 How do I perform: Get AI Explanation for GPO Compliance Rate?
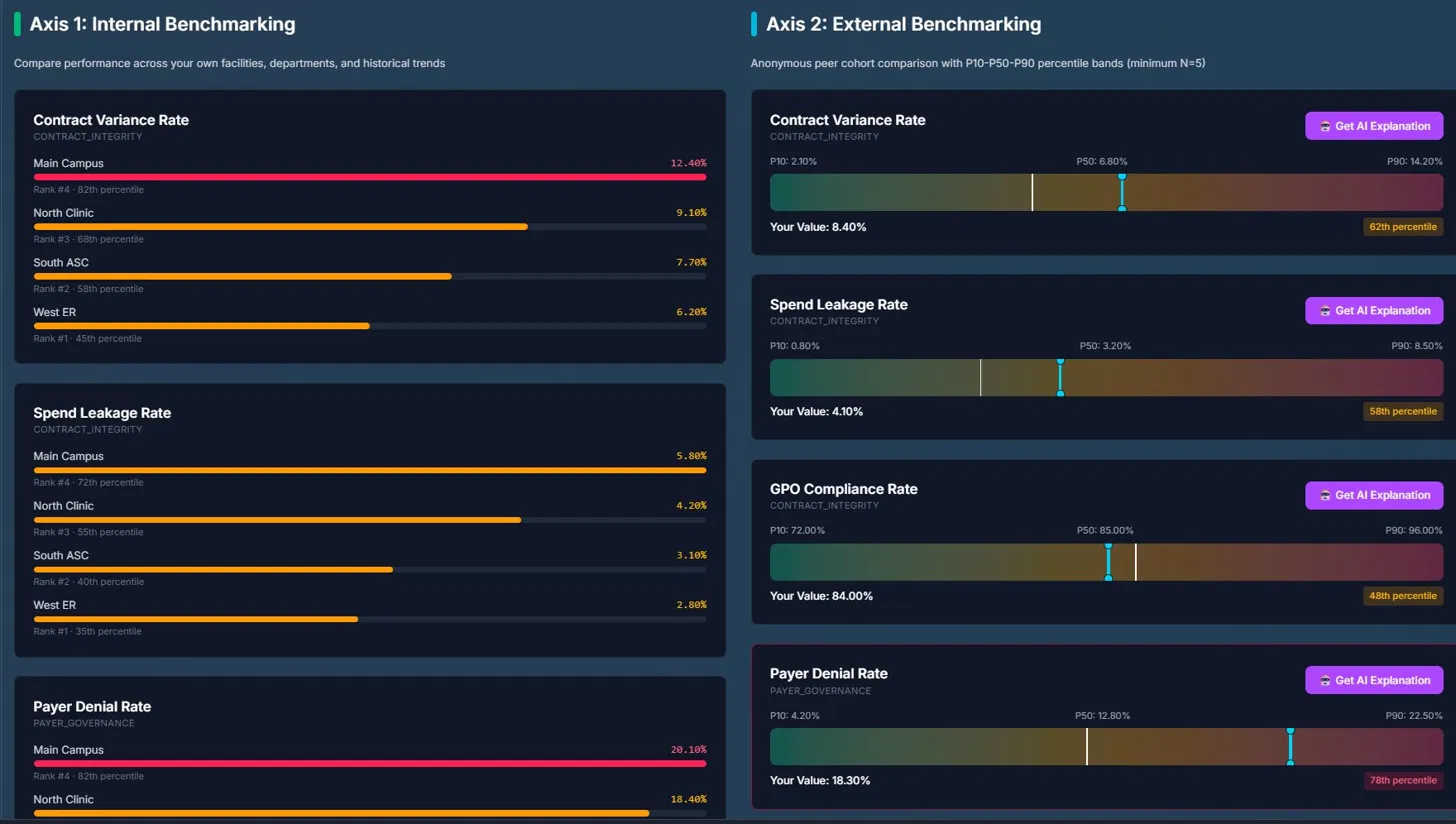coord(1374,495)
